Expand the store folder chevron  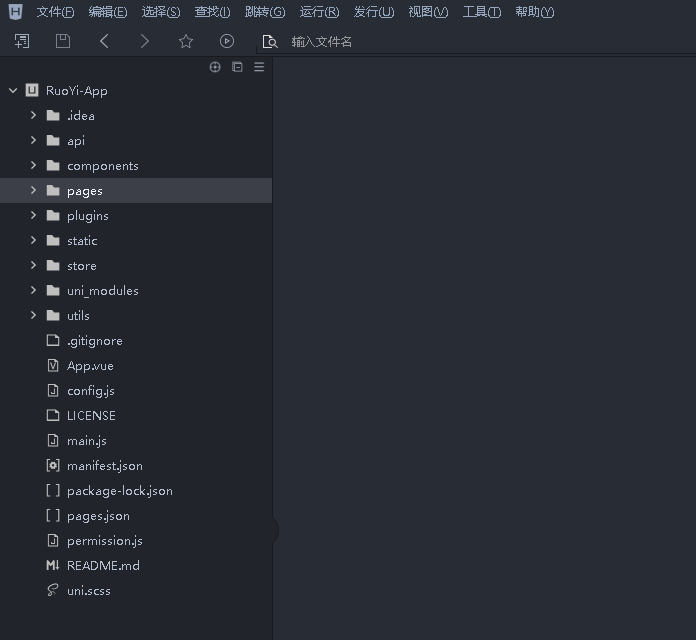click(x=33, y=265)
